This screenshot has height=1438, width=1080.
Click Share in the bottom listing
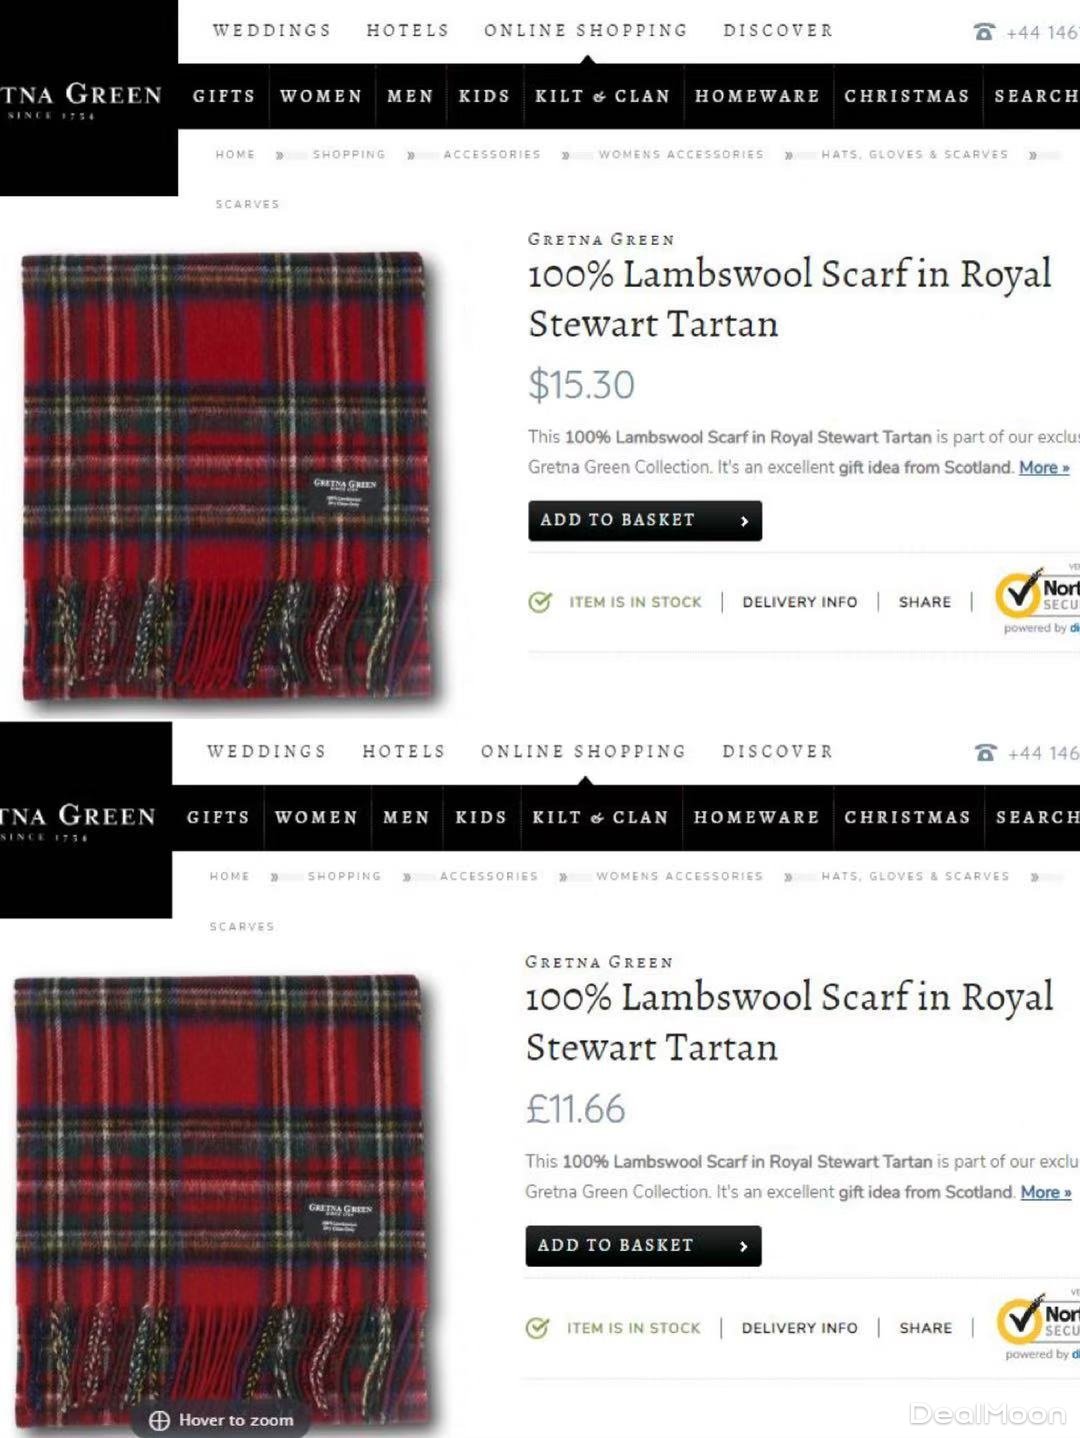(925, 1328)
